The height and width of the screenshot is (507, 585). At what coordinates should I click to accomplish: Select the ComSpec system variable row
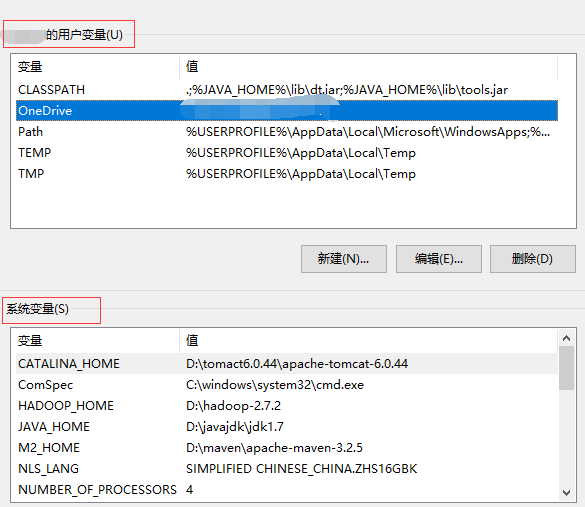(287, 385)
